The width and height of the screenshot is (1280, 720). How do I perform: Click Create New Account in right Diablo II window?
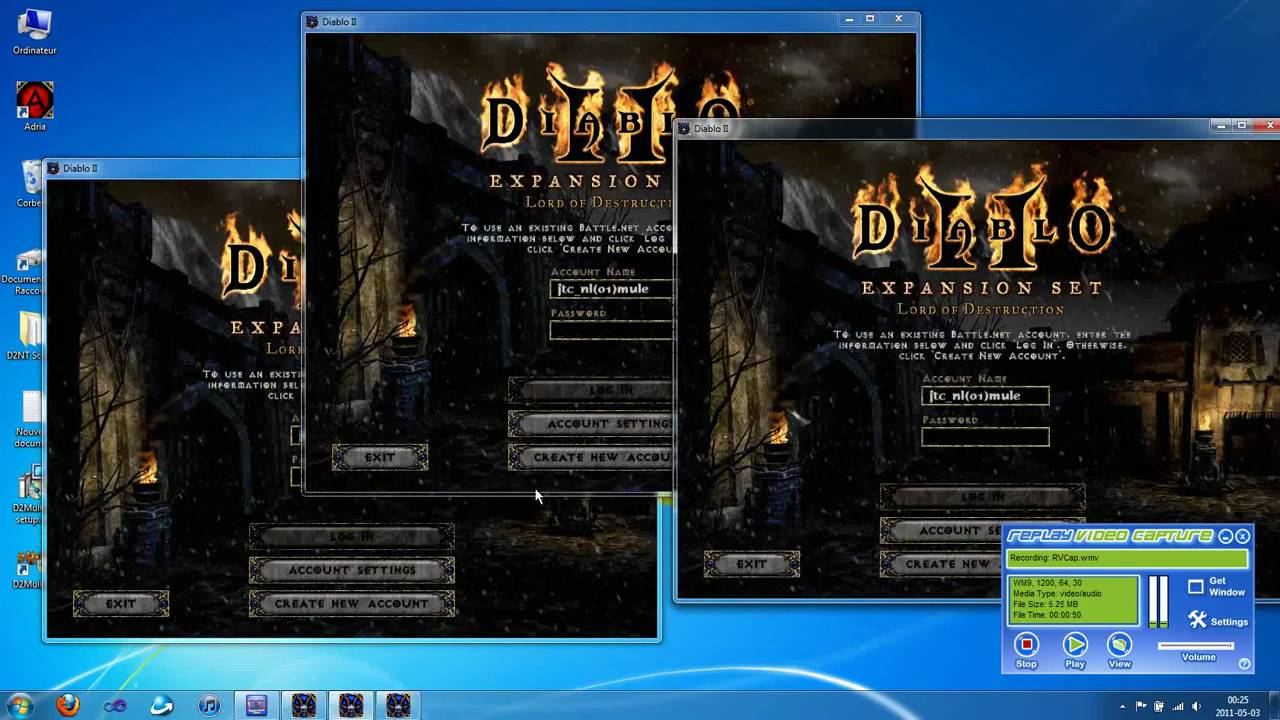[942, 564]
